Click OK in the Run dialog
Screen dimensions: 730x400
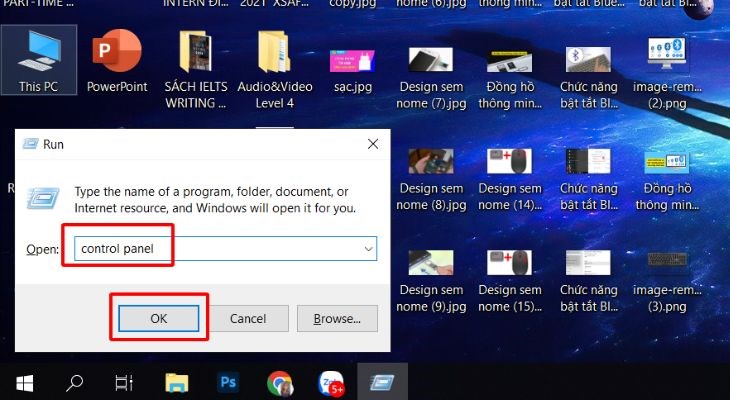point(159,319)
